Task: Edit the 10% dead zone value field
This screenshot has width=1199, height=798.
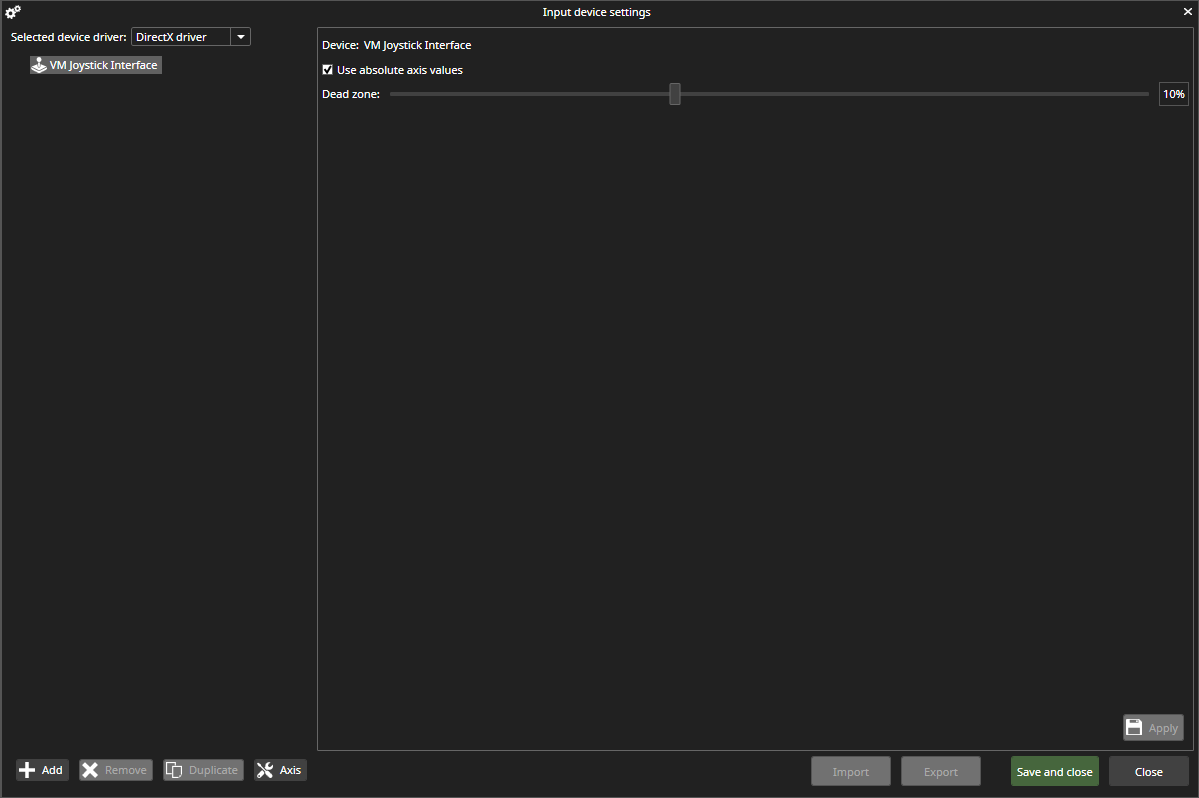Action: click(x=1174, y=94)
